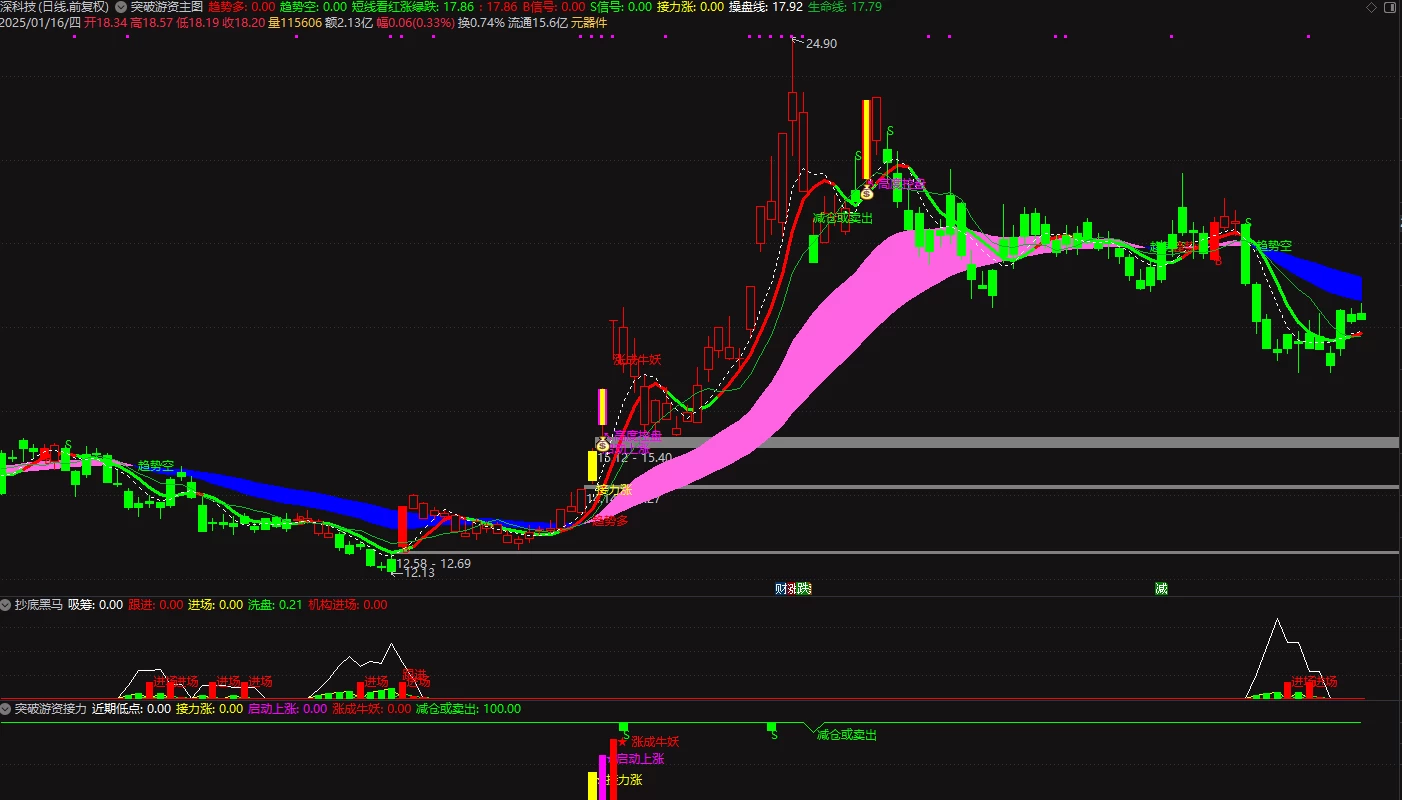Click the green 趋势空 label on left side of chart
The image size is (1402, 800).
156,466
